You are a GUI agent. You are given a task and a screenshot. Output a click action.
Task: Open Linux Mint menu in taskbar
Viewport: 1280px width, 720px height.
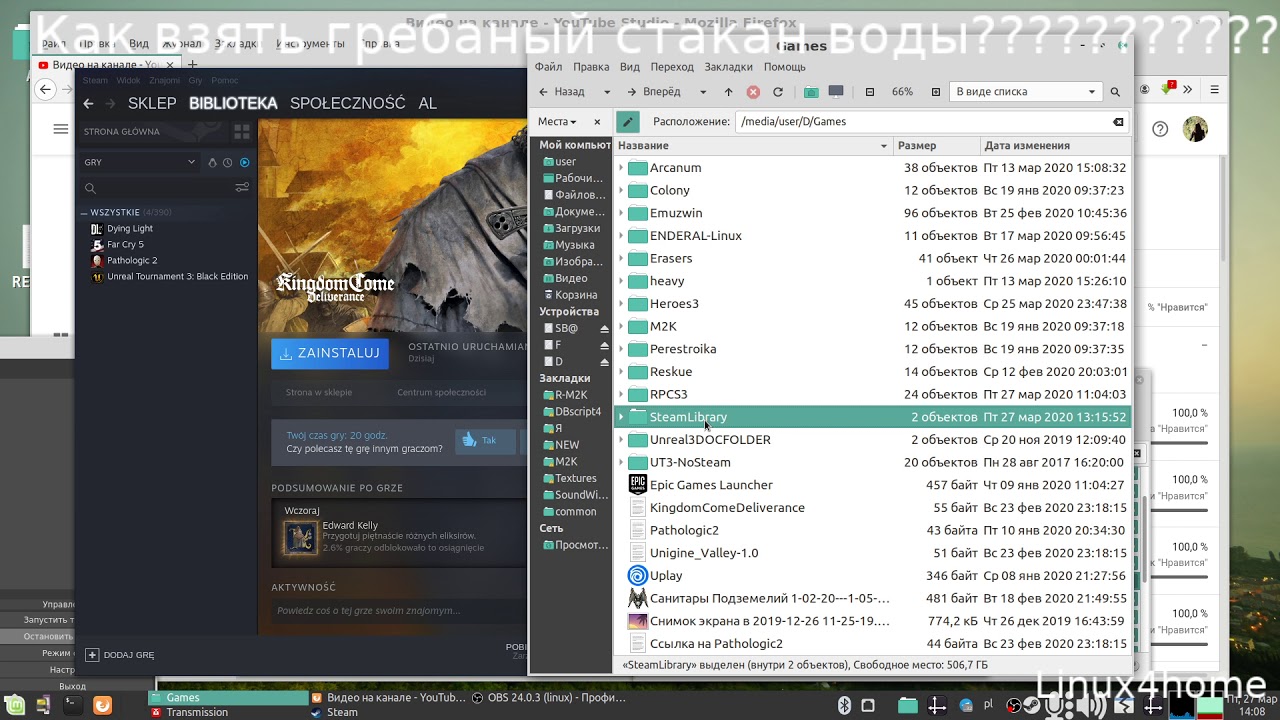16,705
